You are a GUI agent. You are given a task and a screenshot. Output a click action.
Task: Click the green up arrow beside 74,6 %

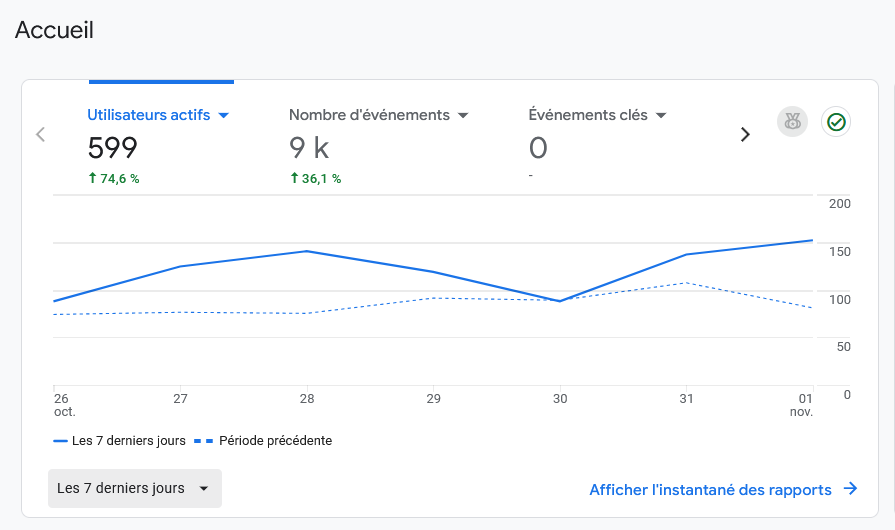click(93, 178)
